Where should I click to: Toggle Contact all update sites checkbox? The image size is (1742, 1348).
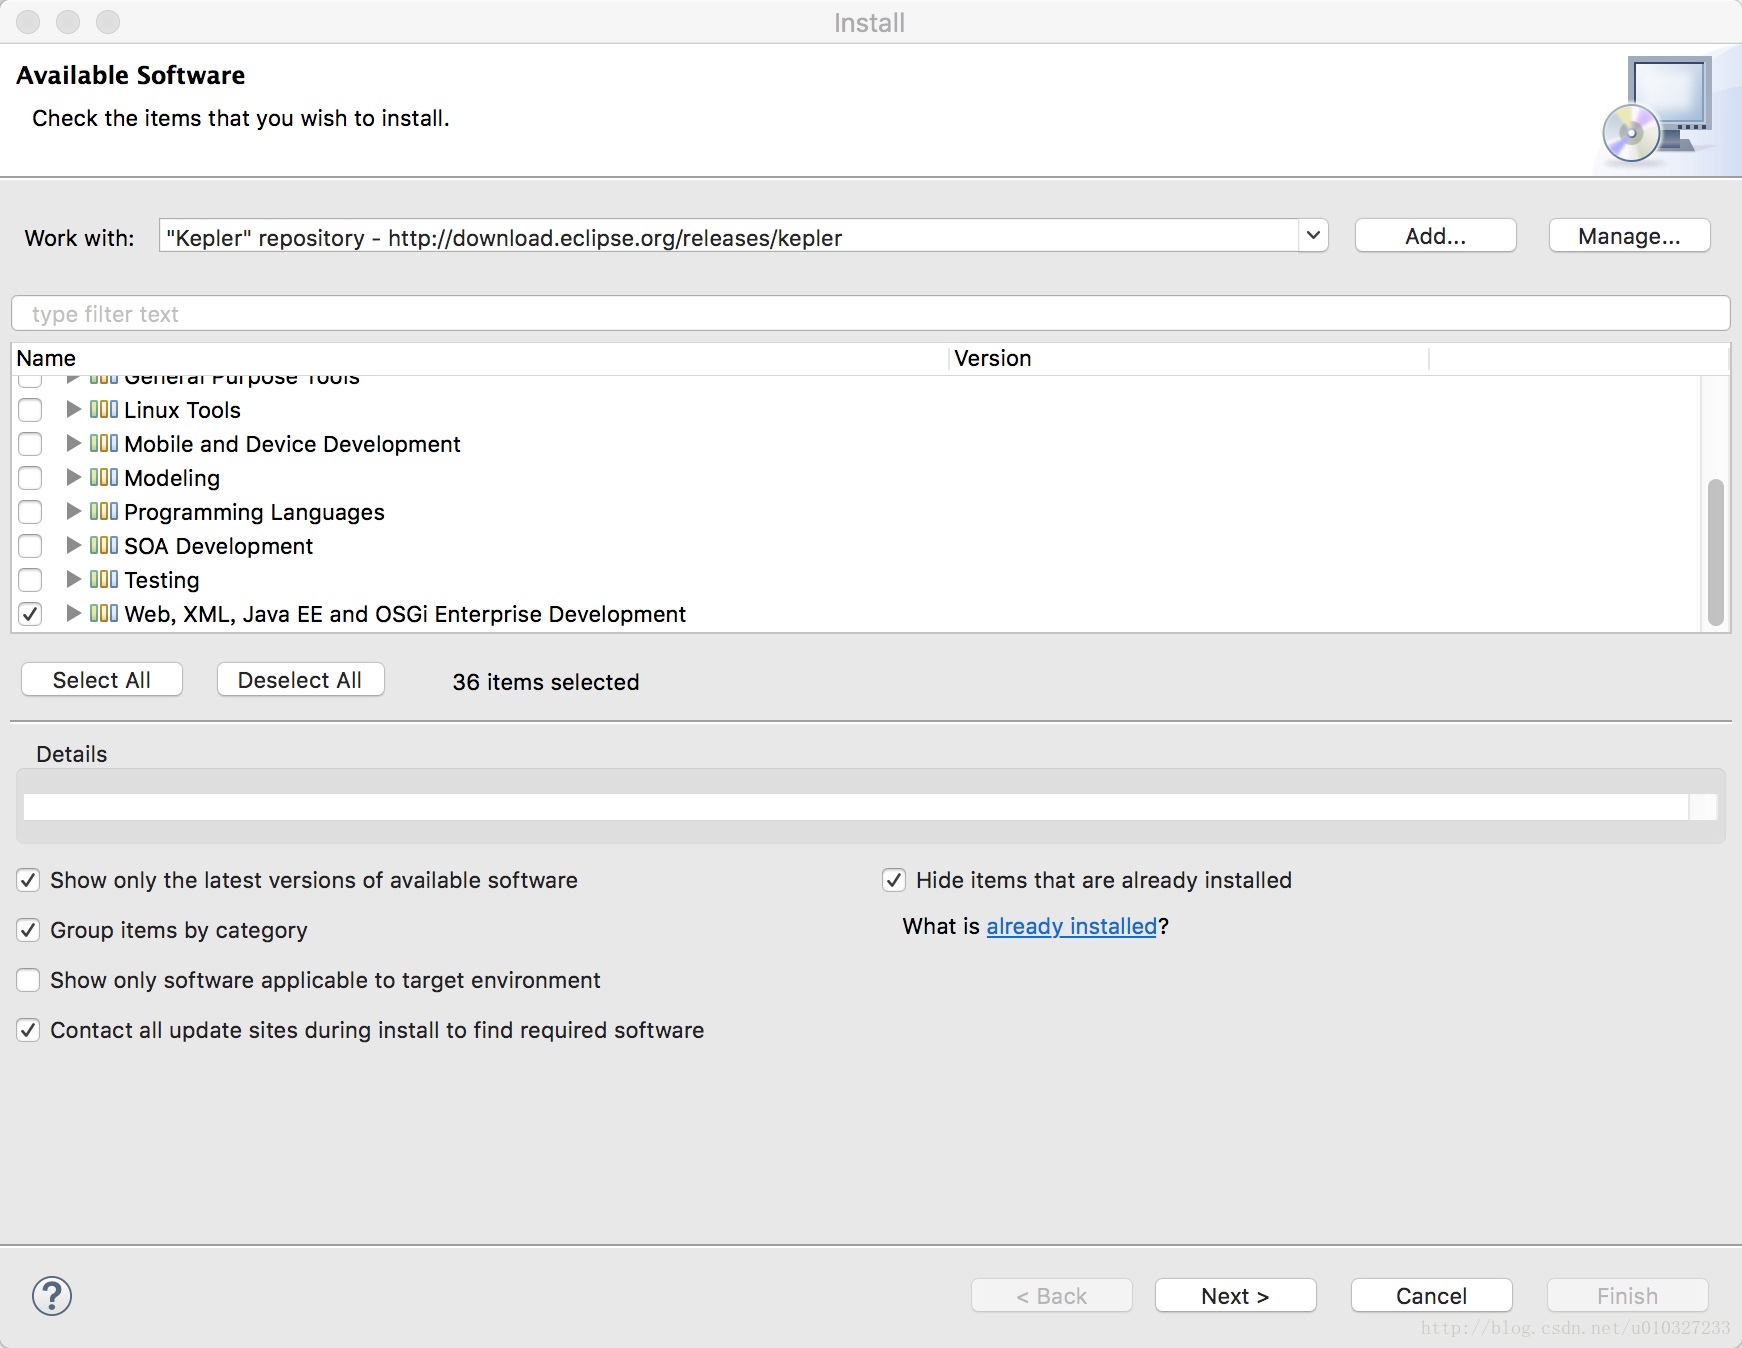(28, 1030)
